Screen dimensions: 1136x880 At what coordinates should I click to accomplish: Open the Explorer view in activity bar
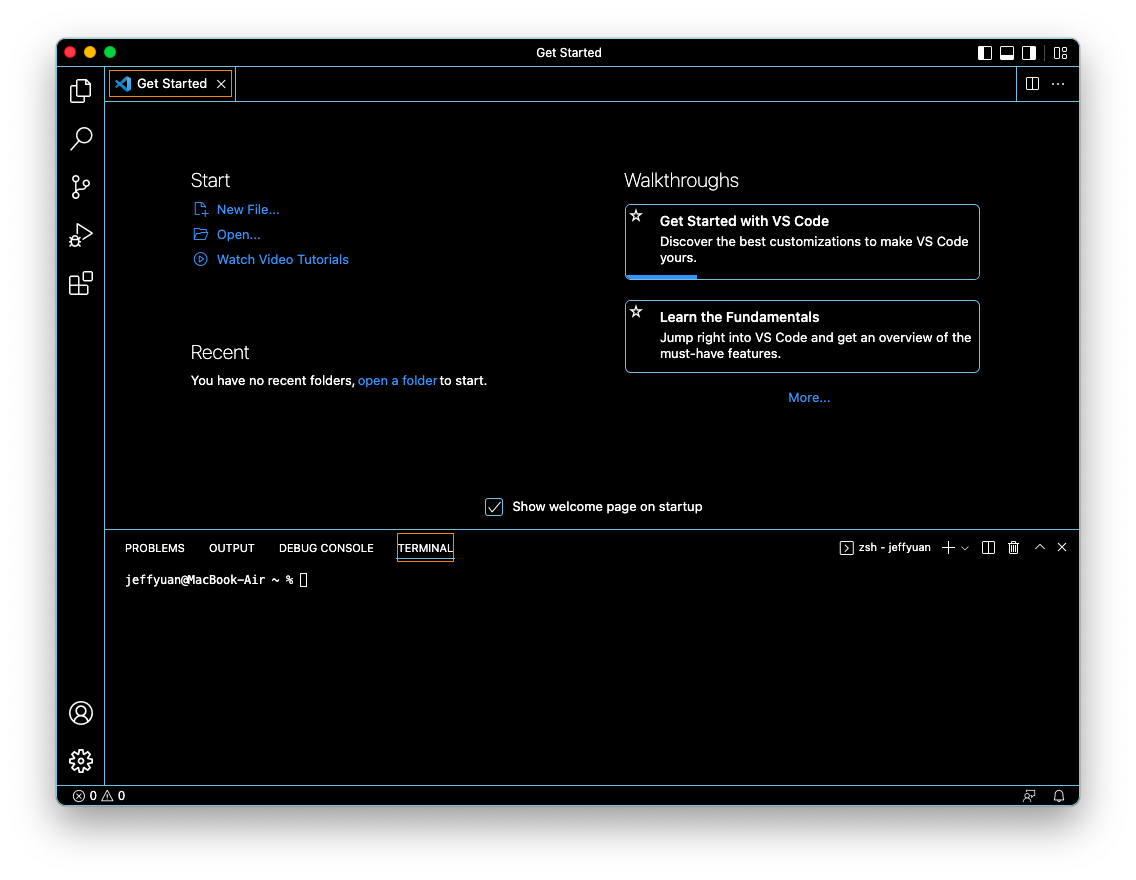80,91
